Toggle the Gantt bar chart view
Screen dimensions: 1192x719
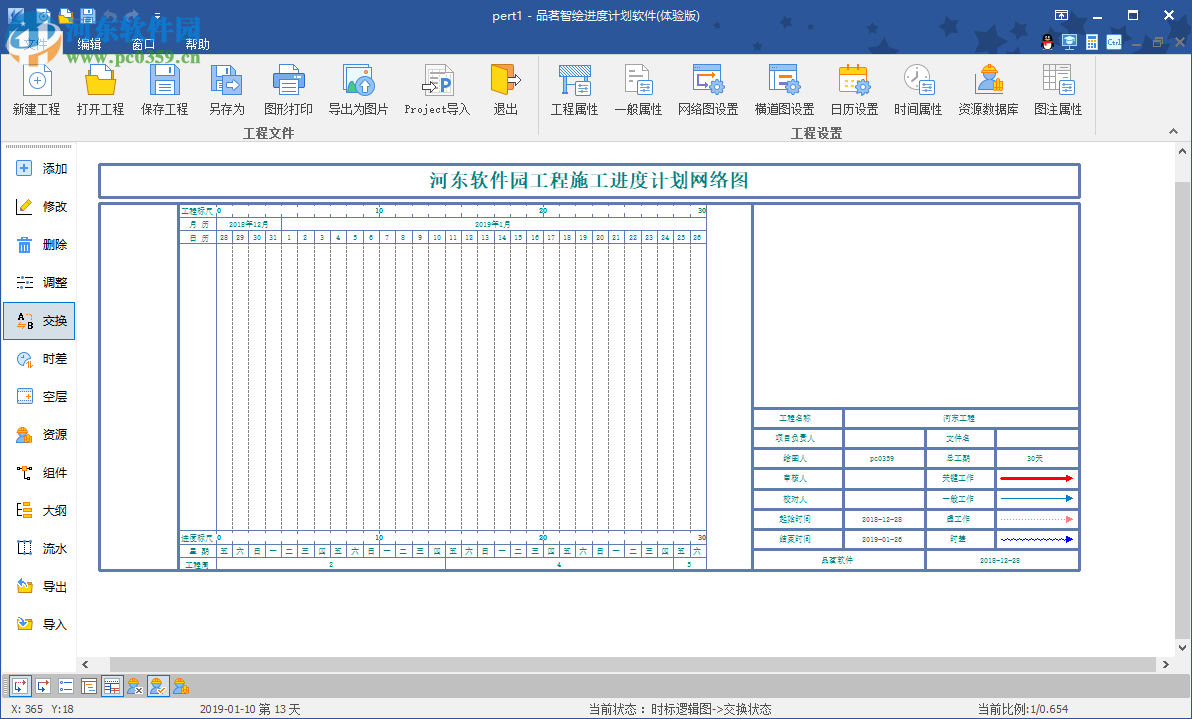click(89, 686)
